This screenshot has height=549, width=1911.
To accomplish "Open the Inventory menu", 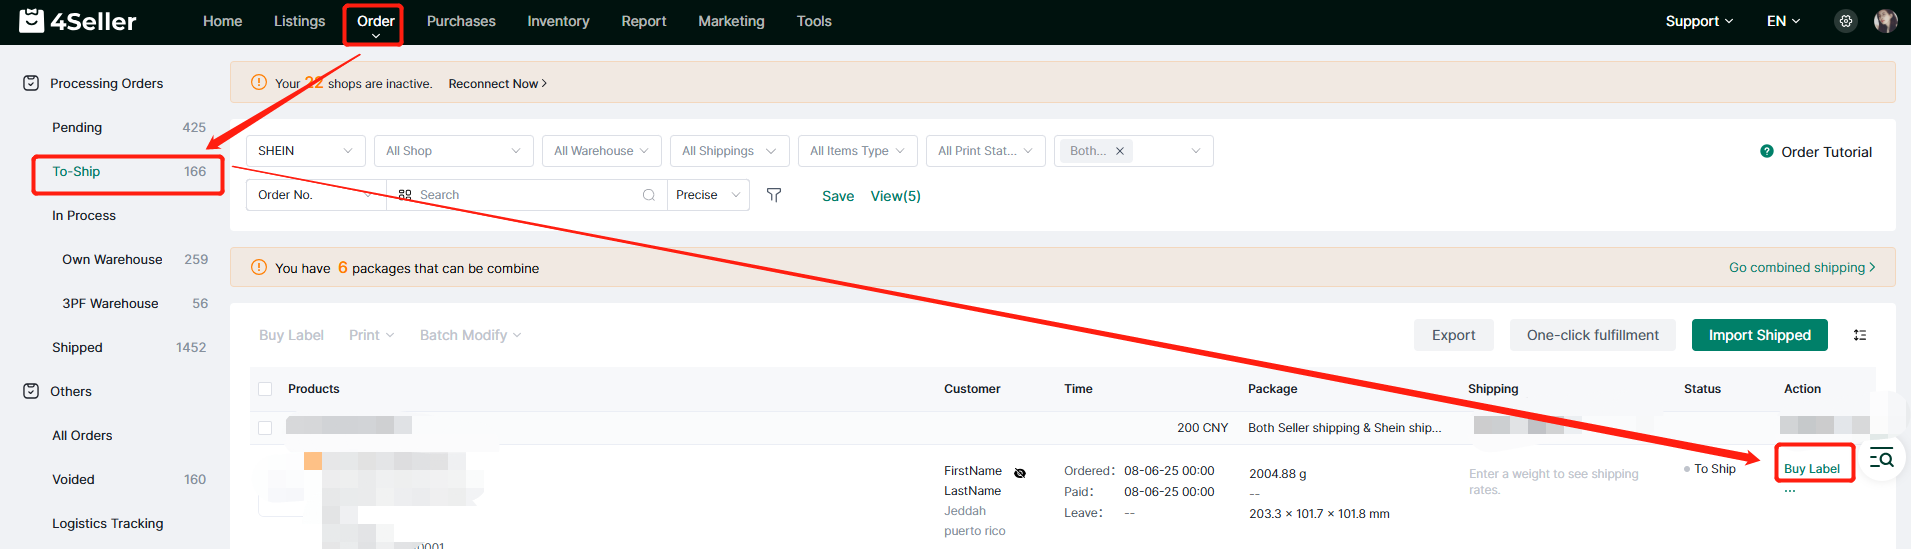I will click(x=558, y=21).
